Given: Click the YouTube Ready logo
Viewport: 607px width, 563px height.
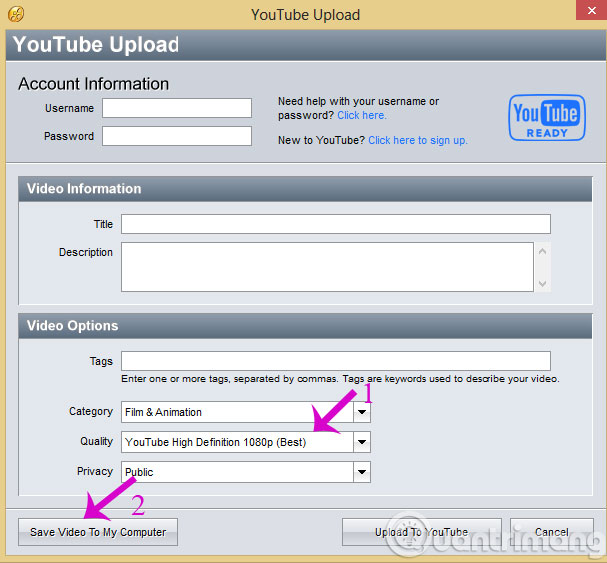Looking at the screenshot, I should point(547,118).
